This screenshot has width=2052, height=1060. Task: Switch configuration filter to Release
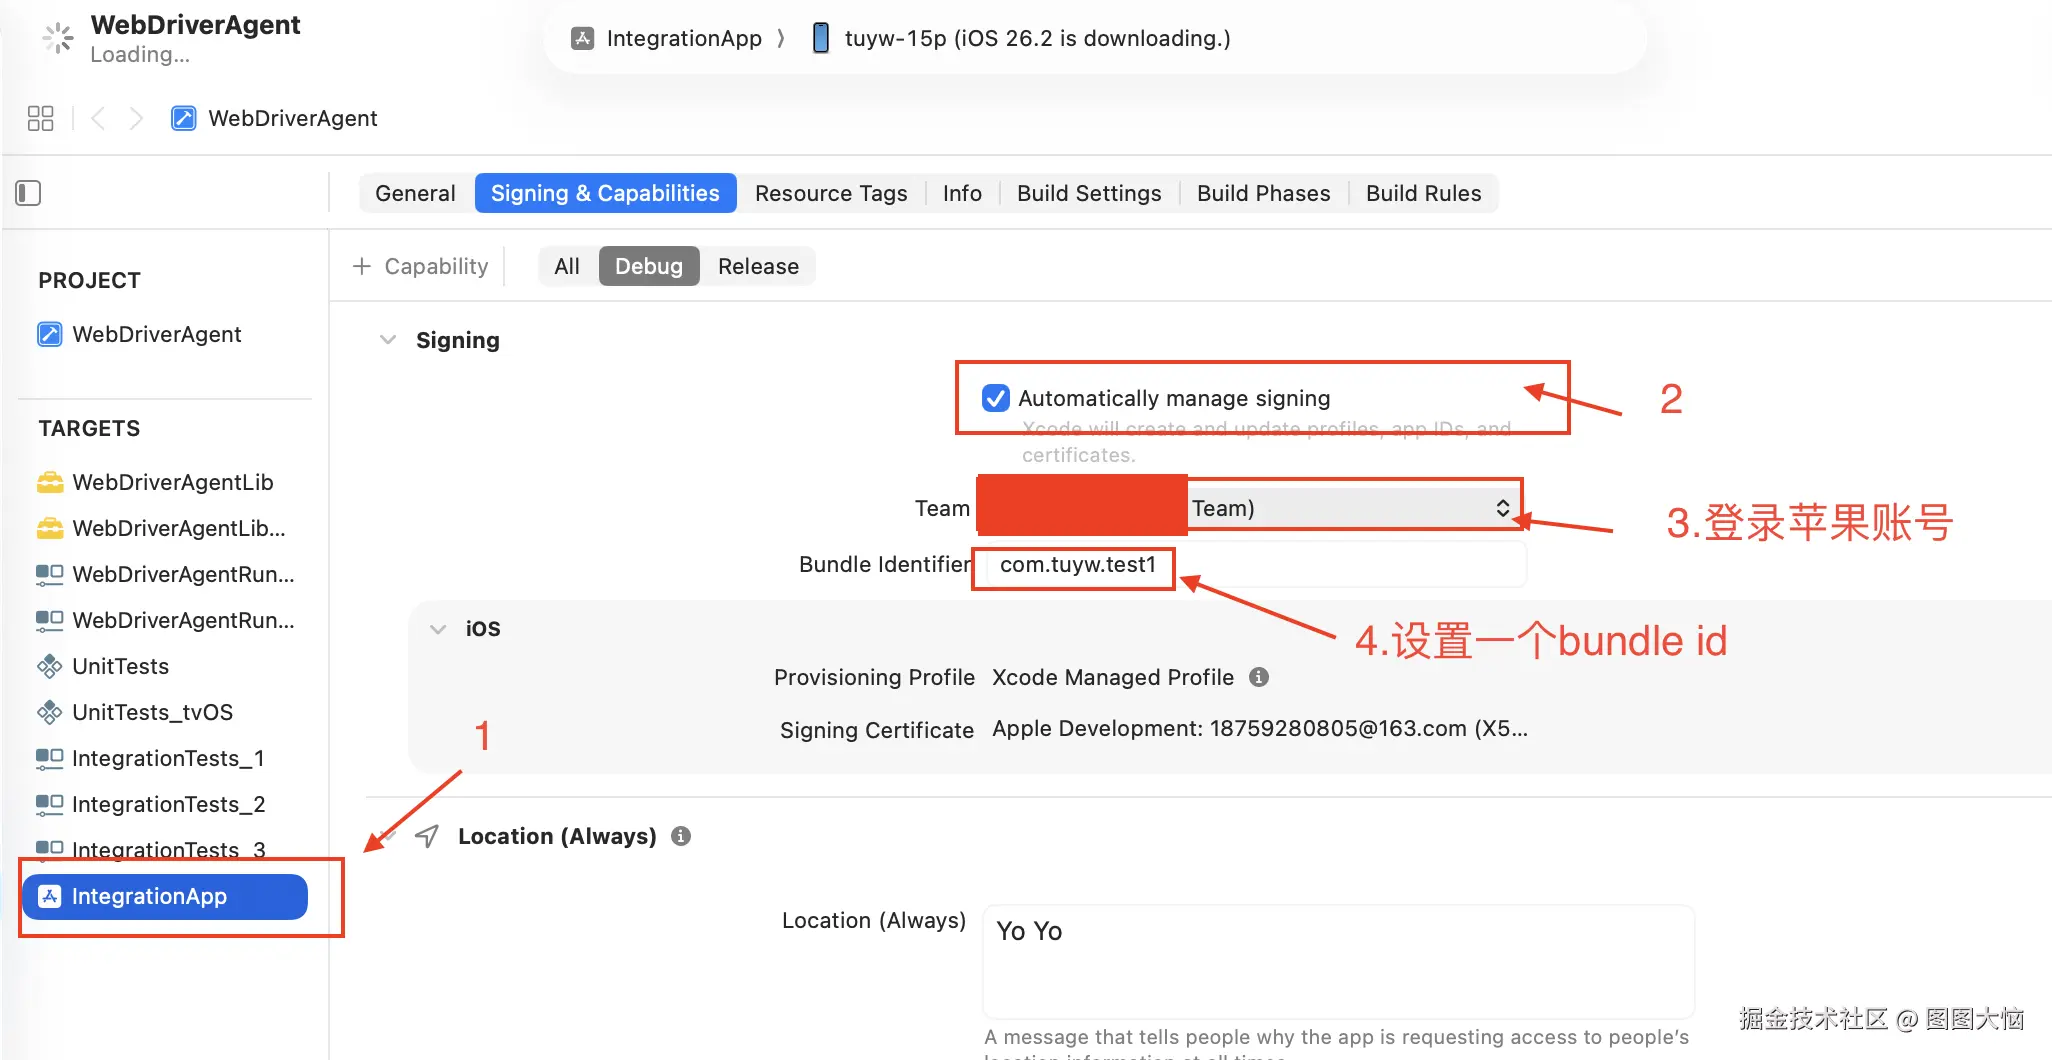pos(758,266)
